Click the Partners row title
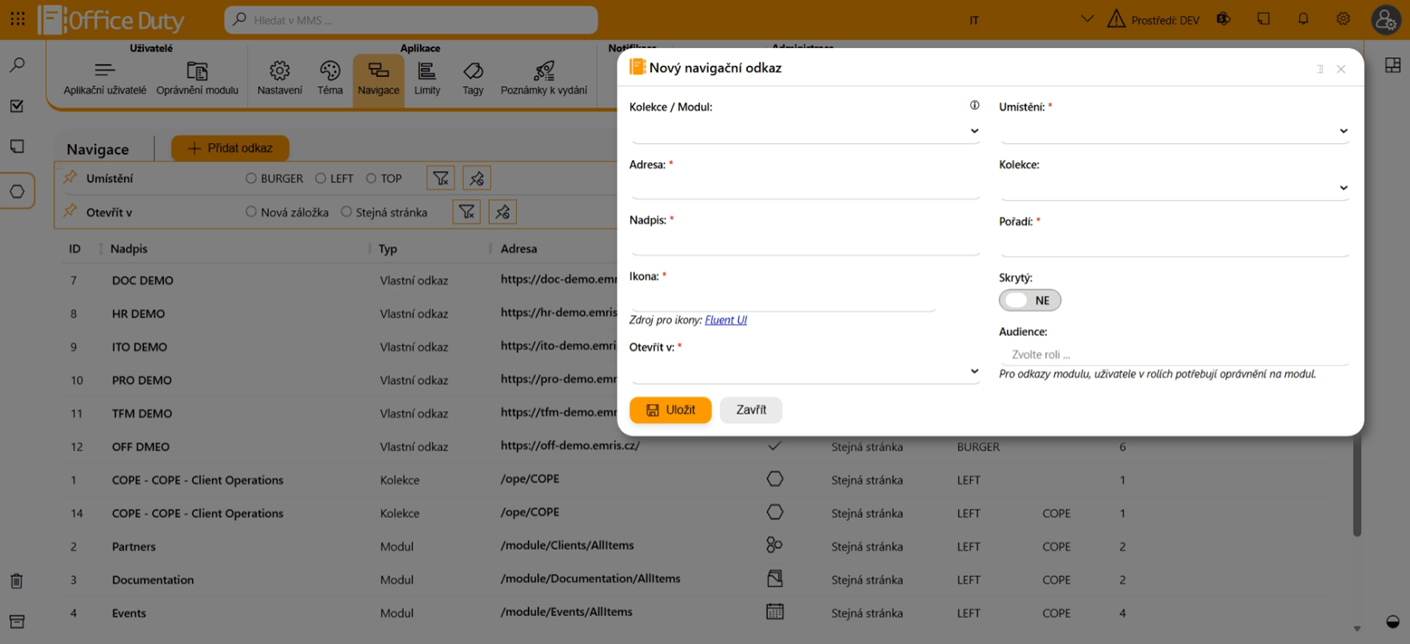 coord(134,546)
